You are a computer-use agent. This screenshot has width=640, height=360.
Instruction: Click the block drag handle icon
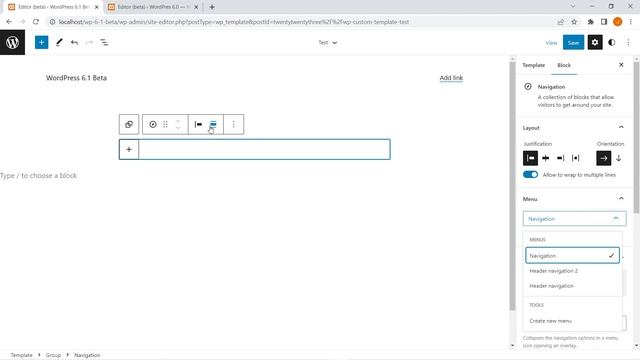point(165,124)
